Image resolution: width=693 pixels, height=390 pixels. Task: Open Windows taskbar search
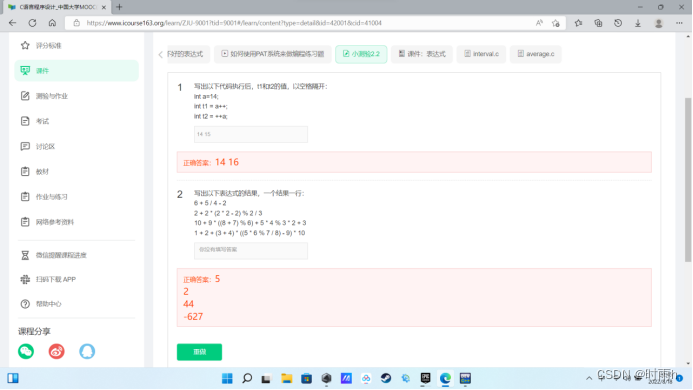247,379
